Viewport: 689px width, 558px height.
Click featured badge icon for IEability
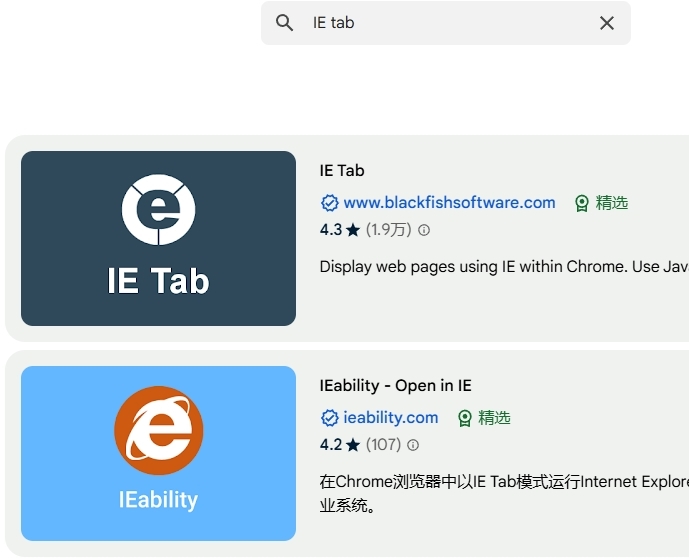pyautogui.click(x=464, y=418)
